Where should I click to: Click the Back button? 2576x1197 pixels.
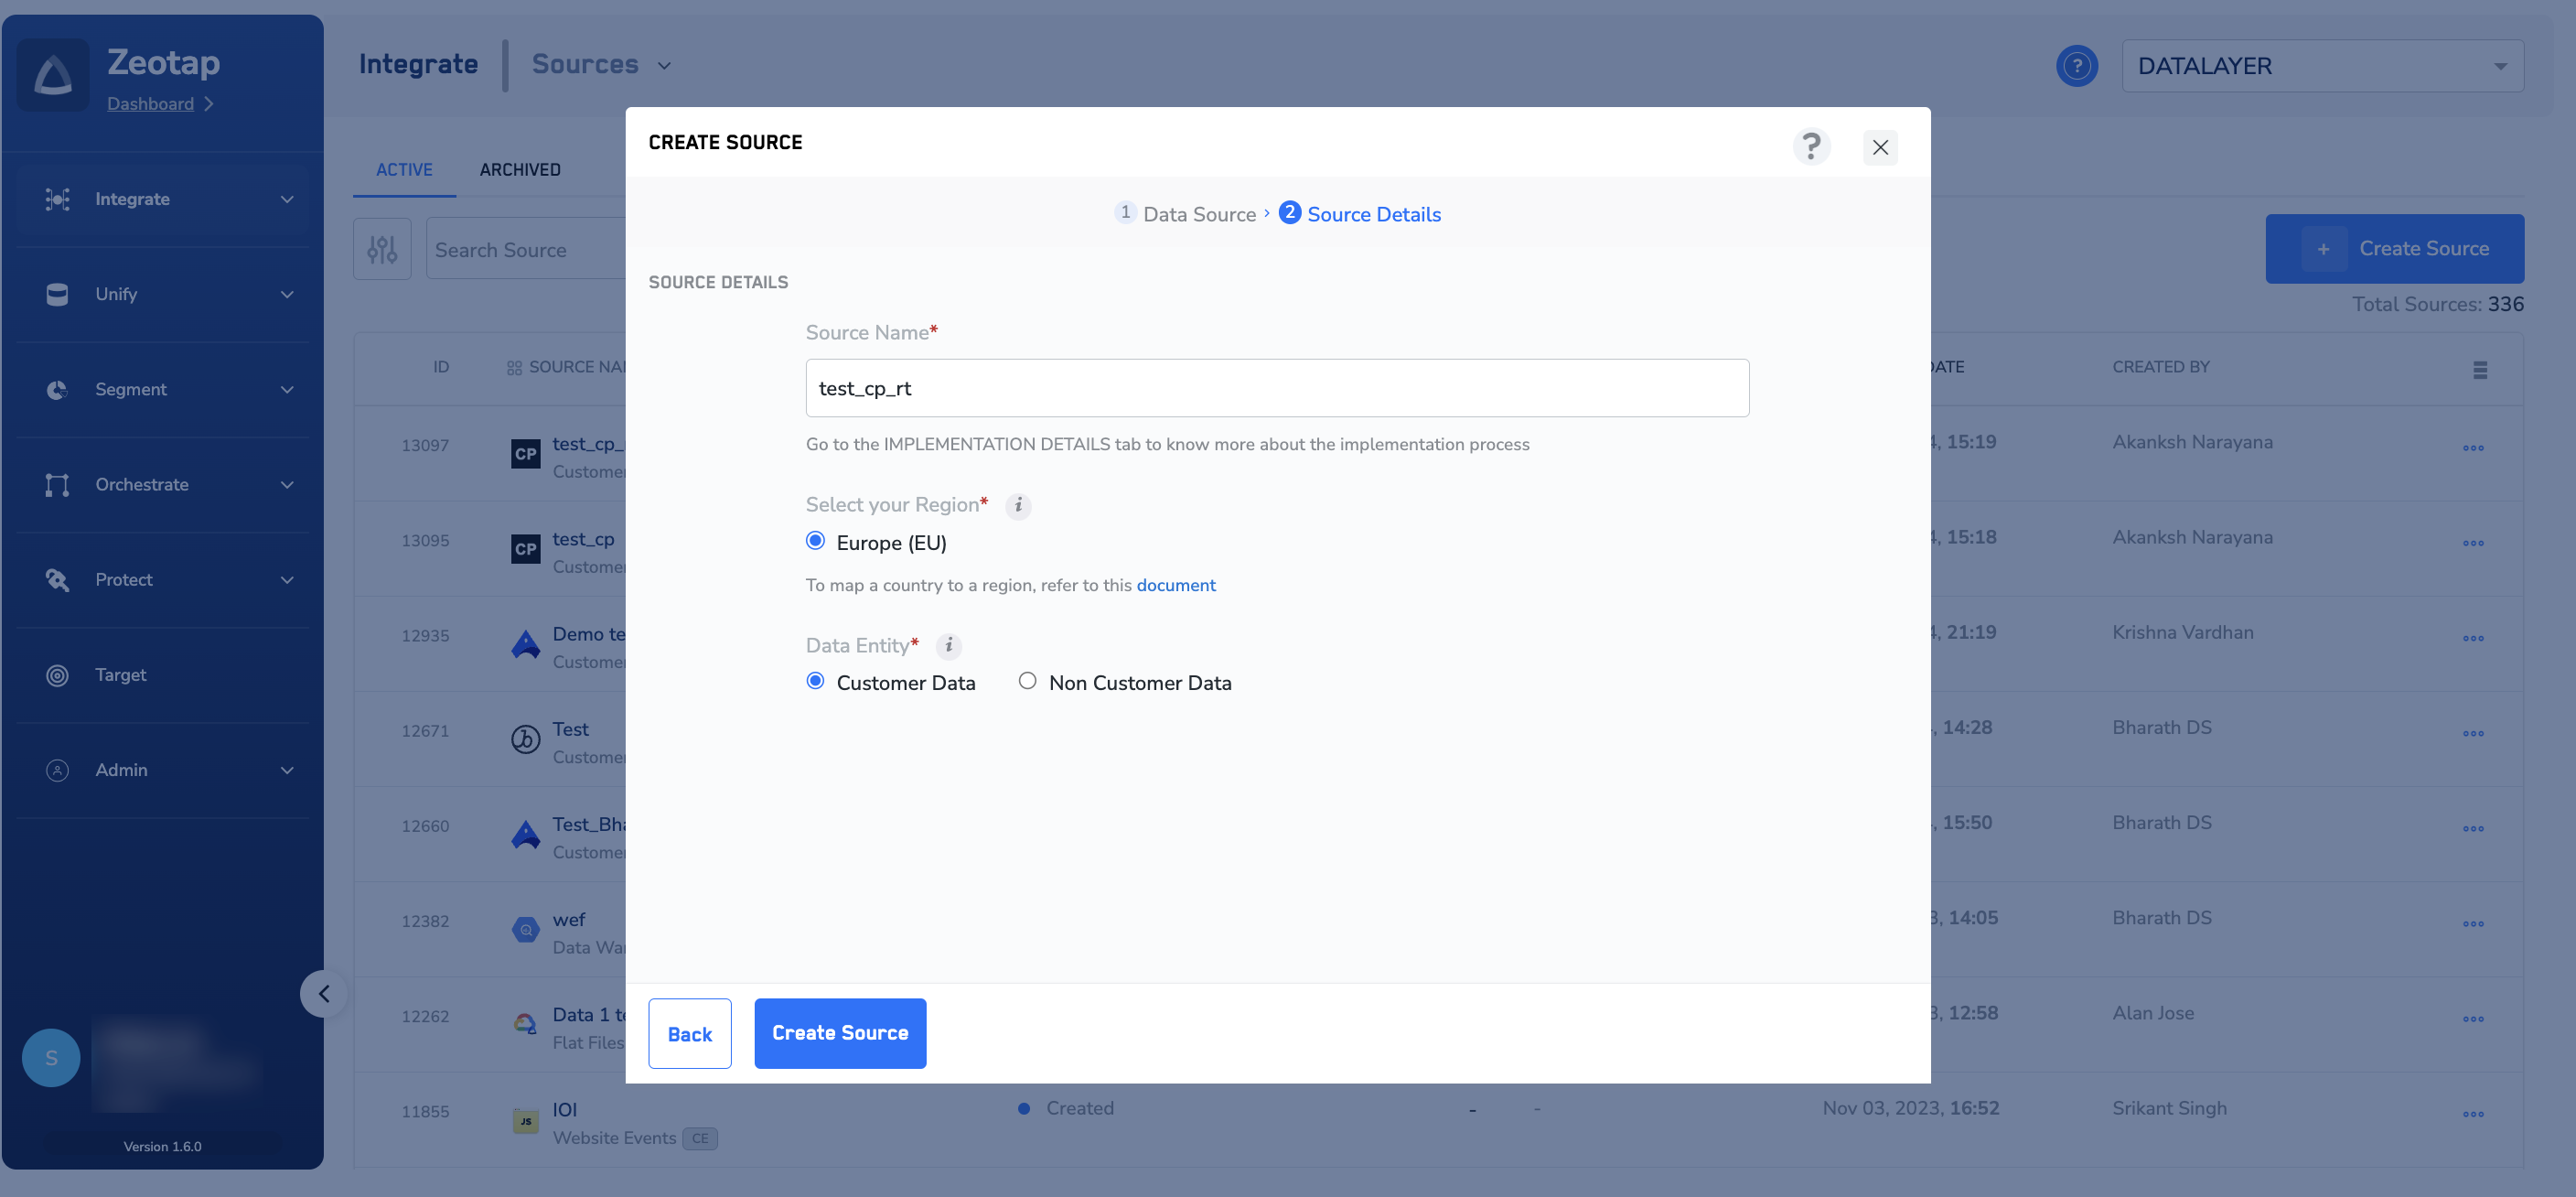coord(689,1033)
